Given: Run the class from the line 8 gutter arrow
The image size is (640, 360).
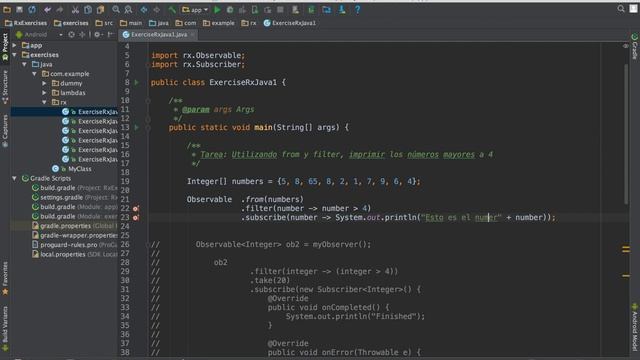Looking at the screenshot, I should pyautogui.click(x=137, y=82).
